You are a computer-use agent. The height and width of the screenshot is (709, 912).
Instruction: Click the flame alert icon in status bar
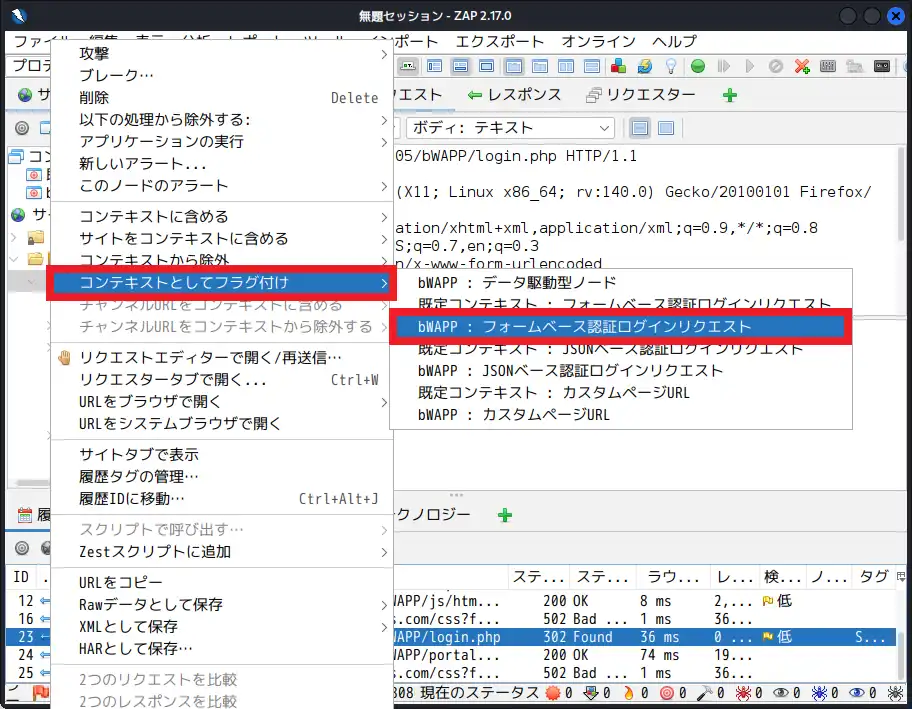pyautogui.click(x=628, y=692)
